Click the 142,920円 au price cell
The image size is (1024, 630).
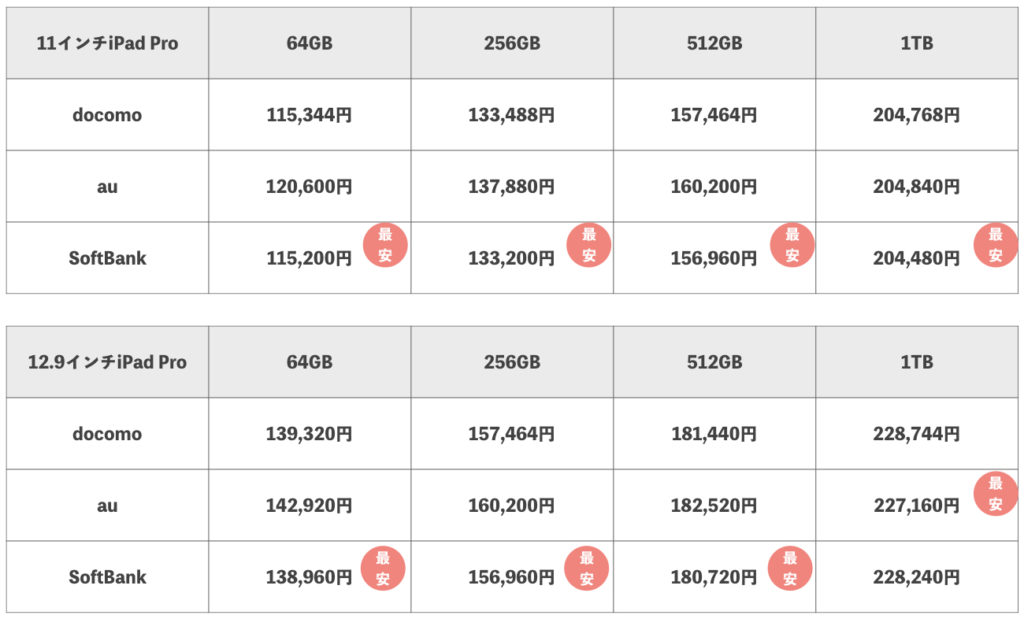coord(309,505)
